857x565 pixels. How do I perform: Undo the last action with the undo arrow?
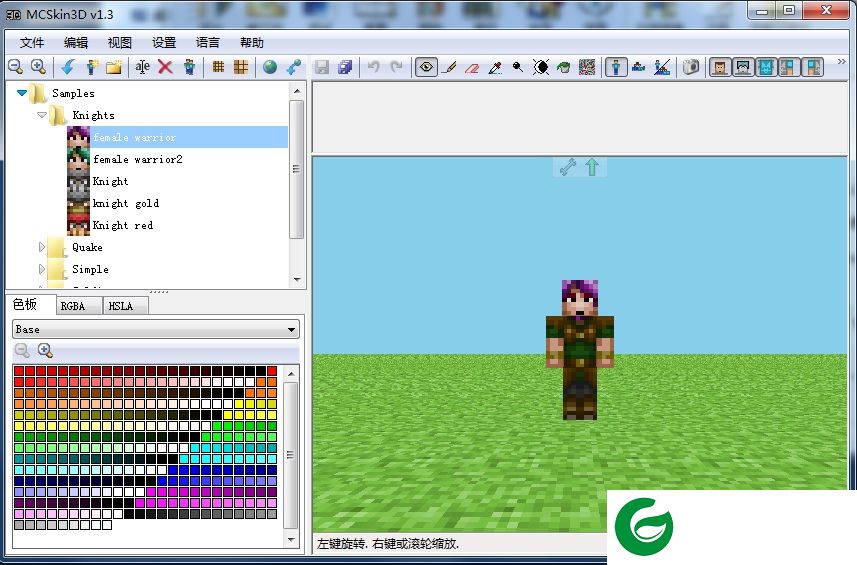click(x=374, y=67)
